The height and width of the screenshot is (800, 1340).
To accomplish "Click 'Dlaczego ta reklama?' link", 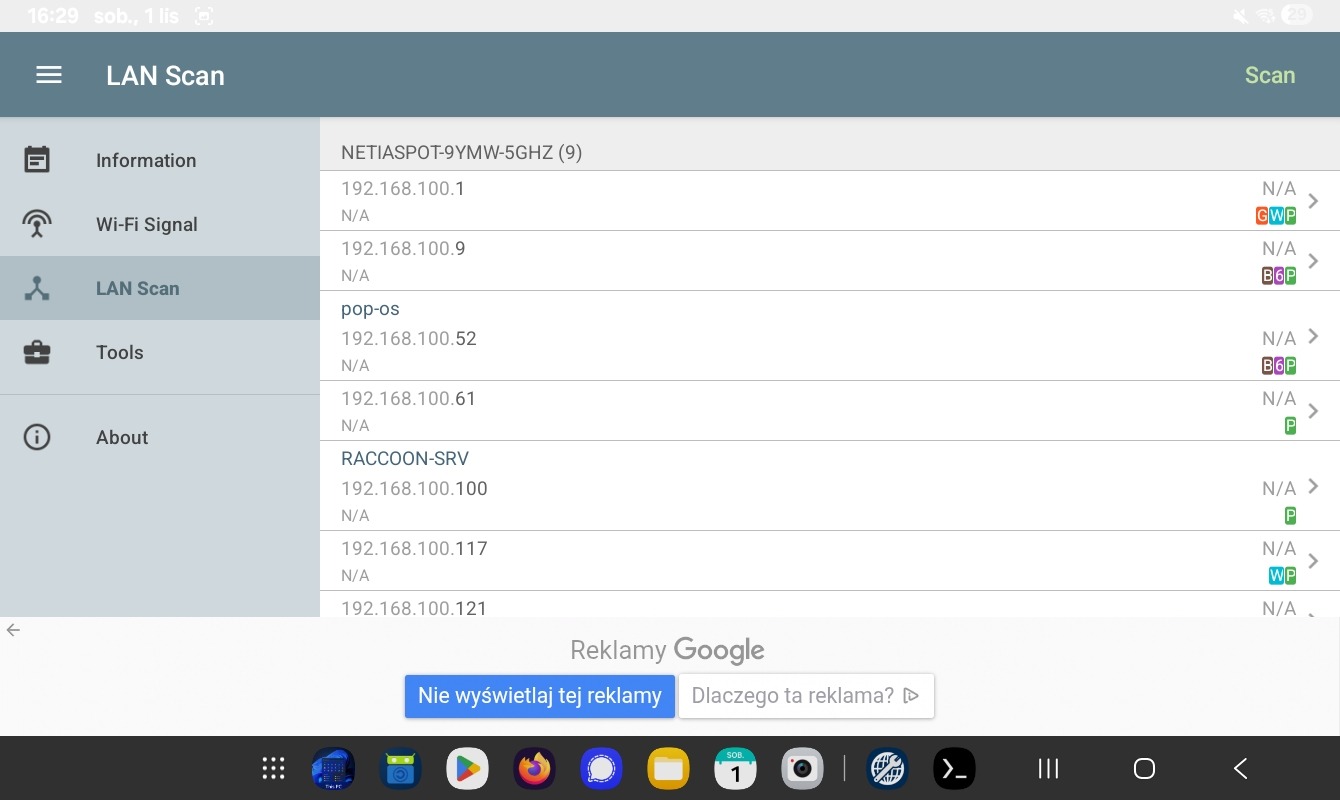I will pos(805,696).
